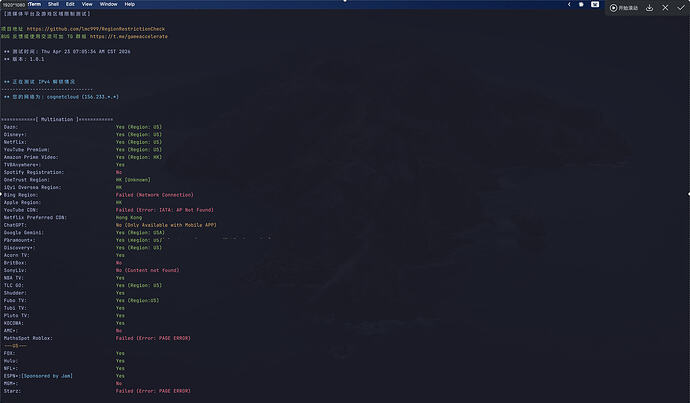Click the 'TVBAnywhere+:' row label
This screenshot has width=690, height=403.
click(x=22, y=165)
